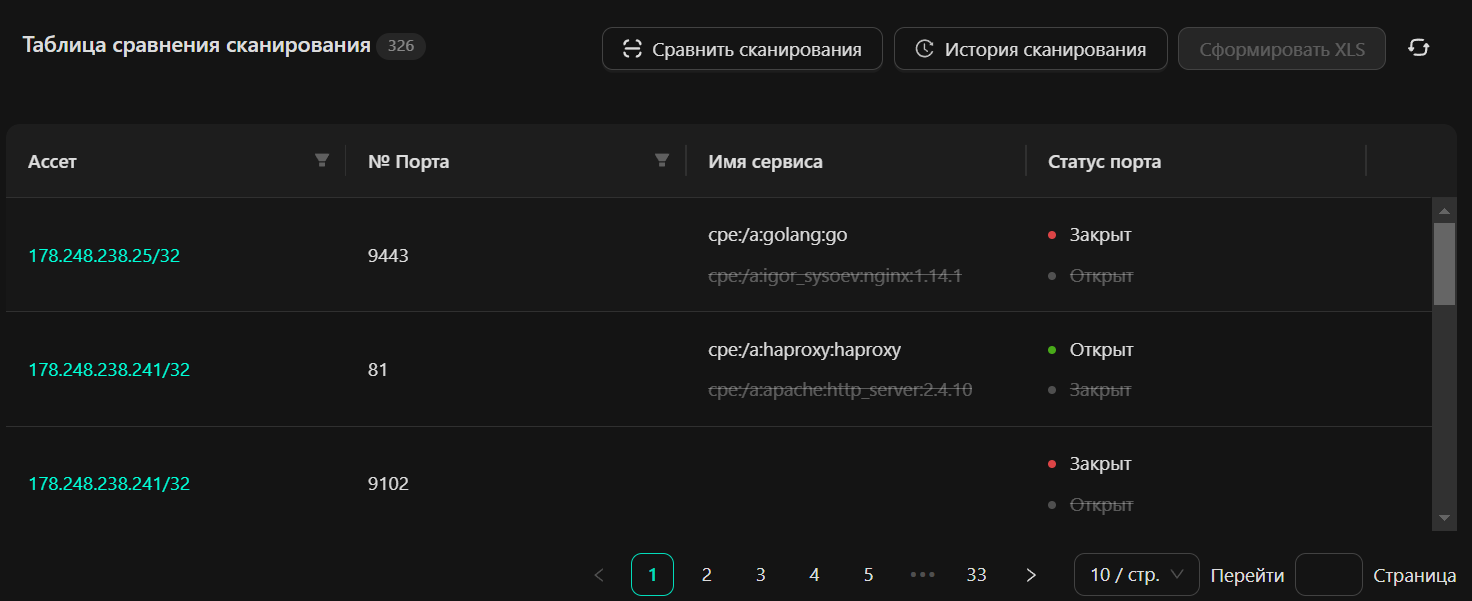Focus the Перейти page number input

pos(1328,575)
